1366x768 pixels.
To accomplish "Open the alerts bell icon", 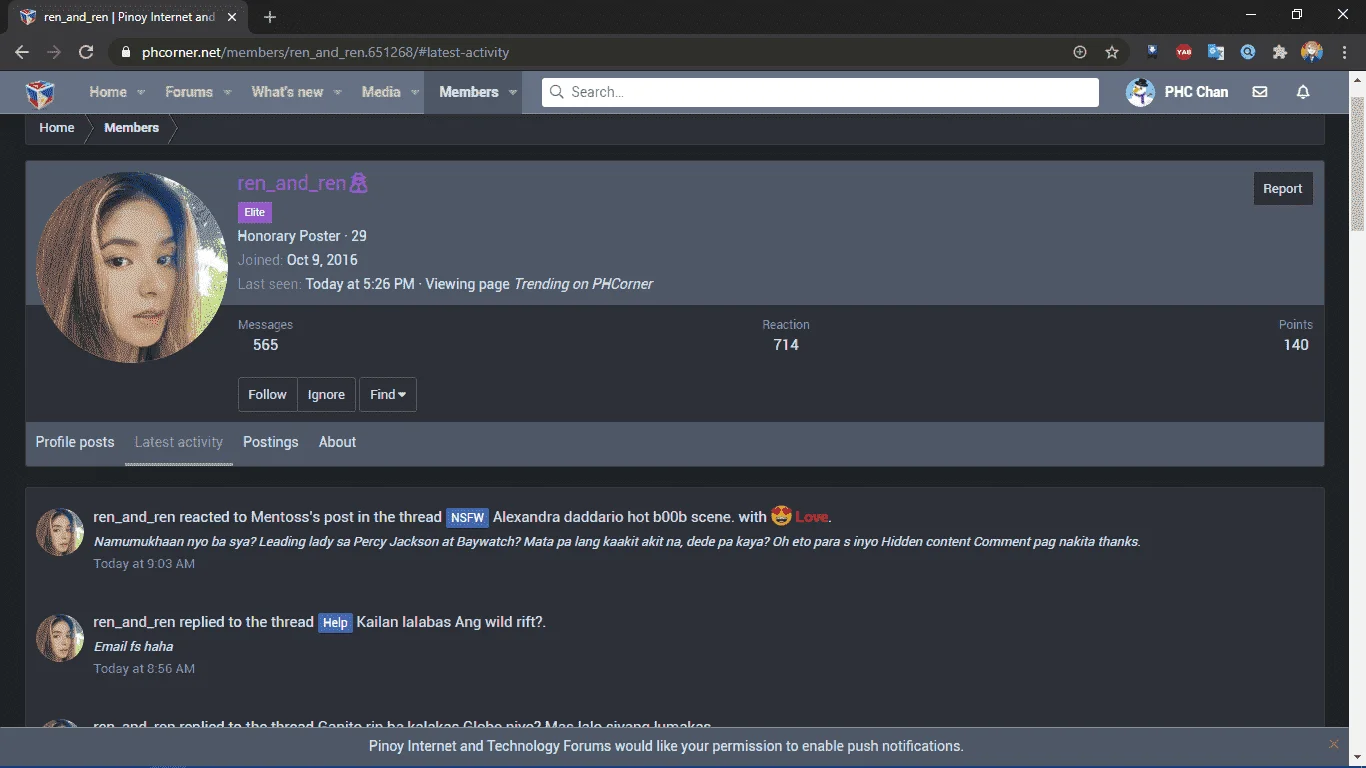I will tap(1303, 92).
